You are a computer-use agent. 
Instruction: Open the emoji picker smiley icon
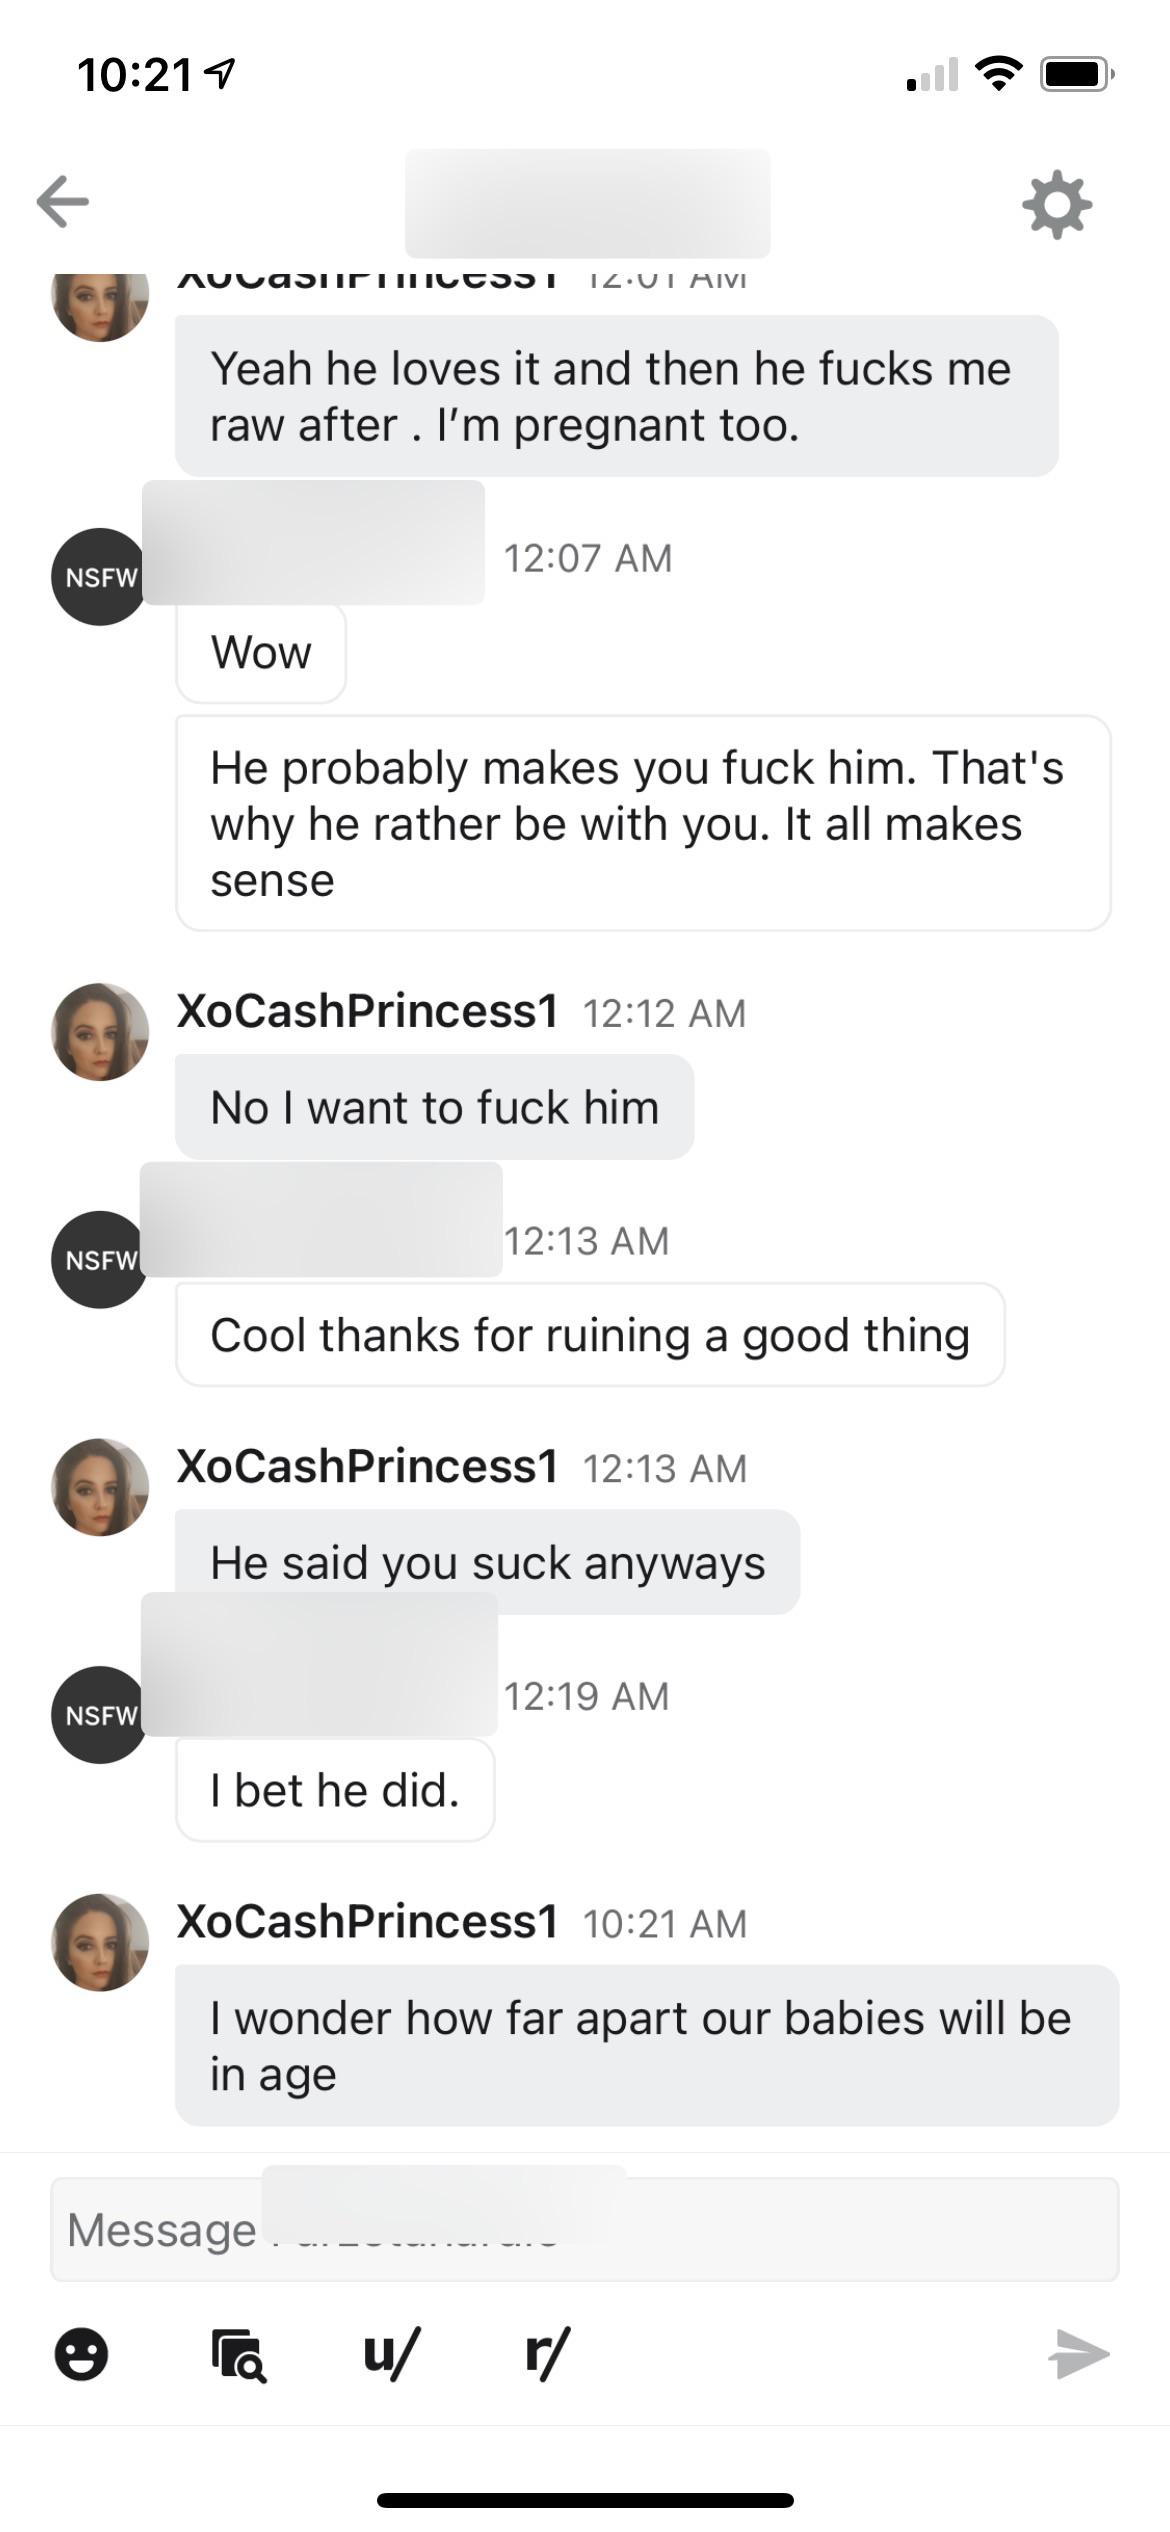tap(81, 2354)
